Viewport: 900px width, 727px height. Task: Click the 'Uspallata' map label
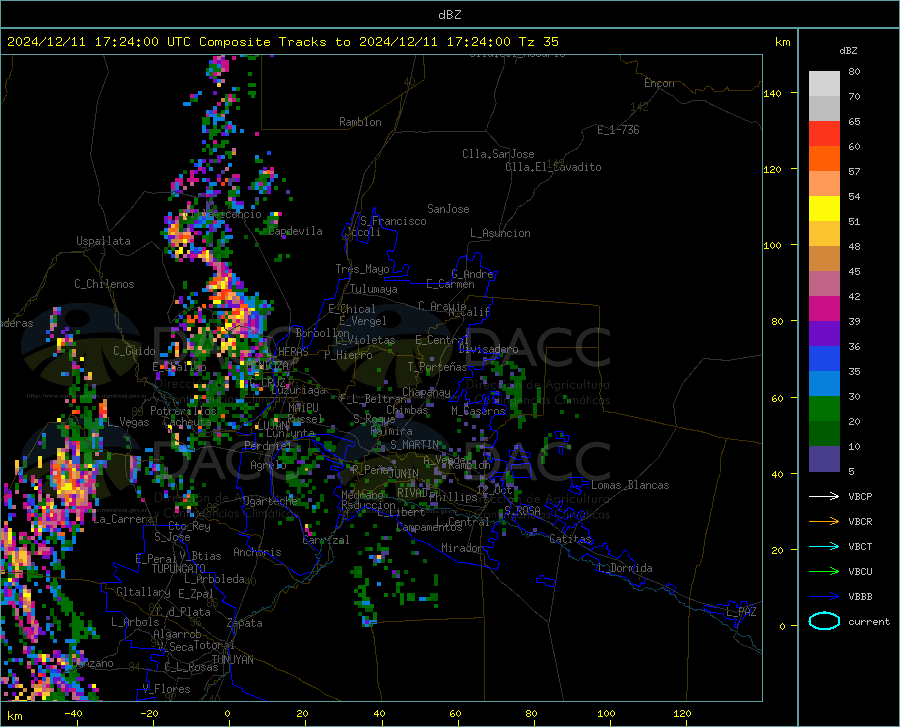[103, 241]
